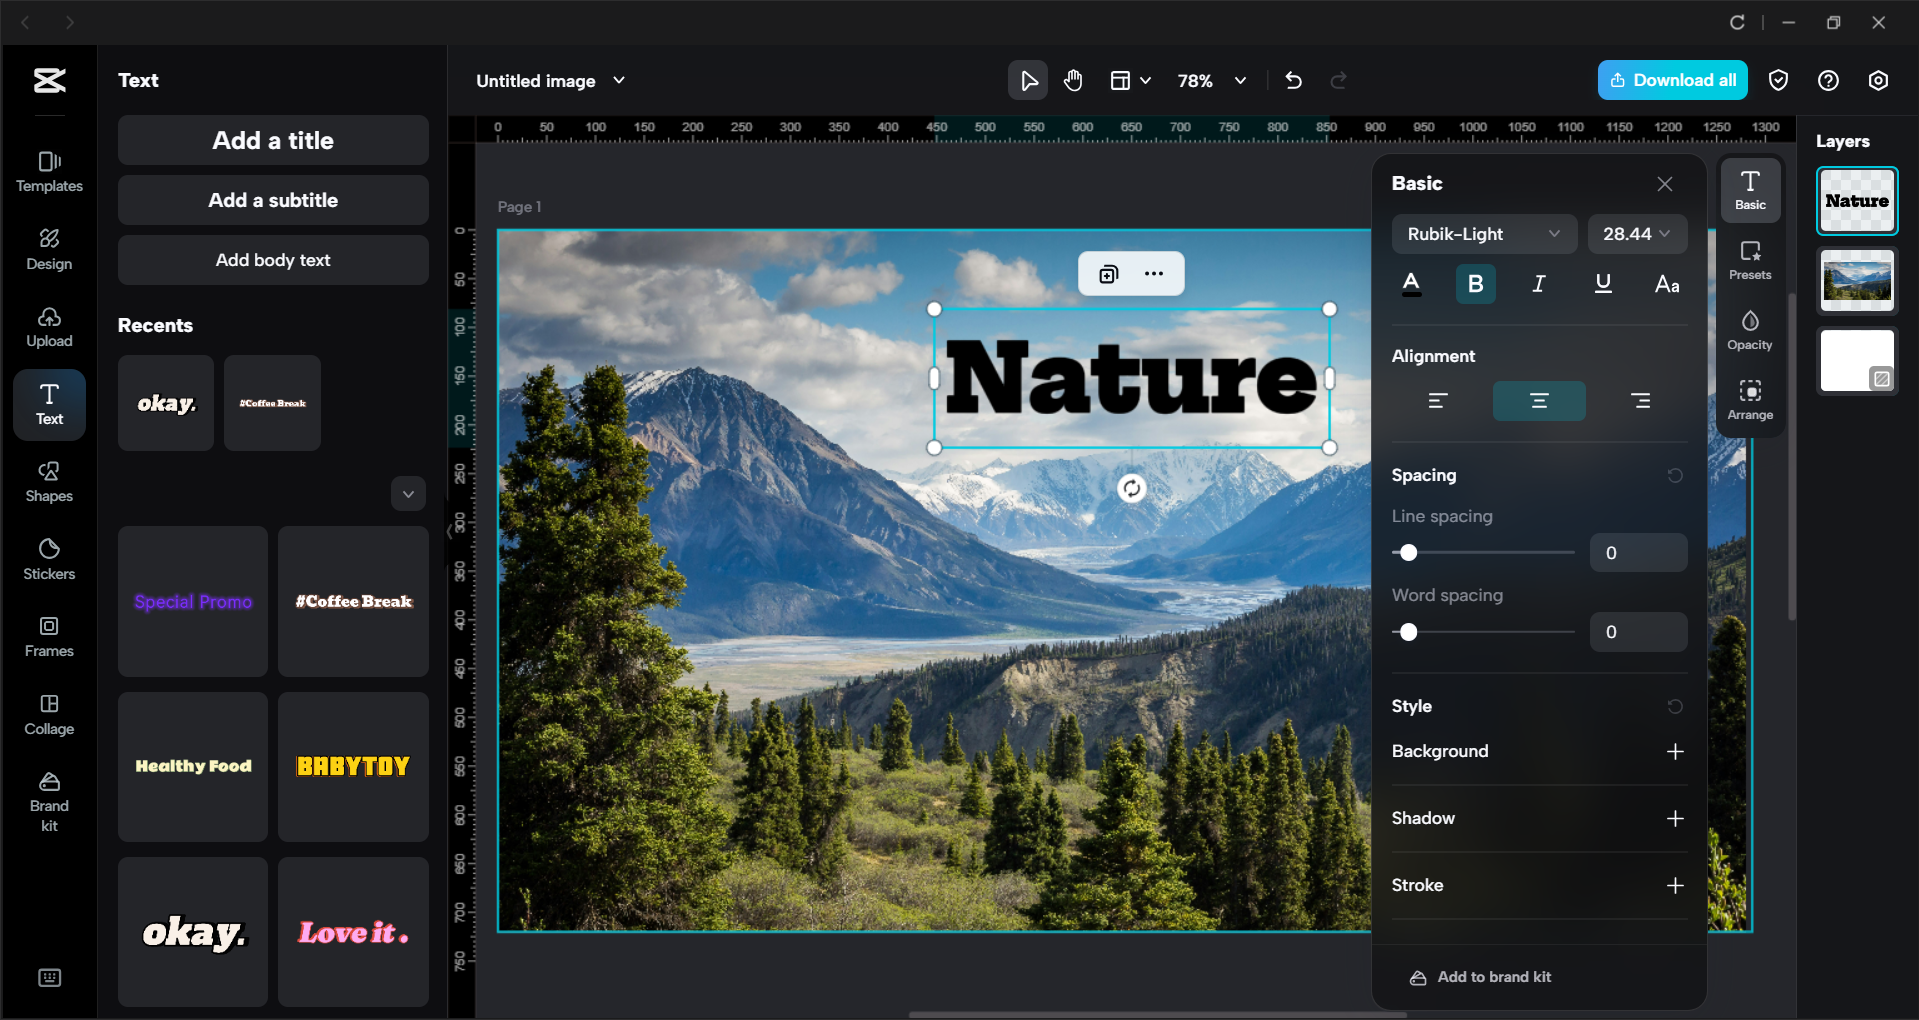The height and width of the screenshot is (1020, 1919).
Task: Expand the Recents text list
Action: click(x=408, y=493)
